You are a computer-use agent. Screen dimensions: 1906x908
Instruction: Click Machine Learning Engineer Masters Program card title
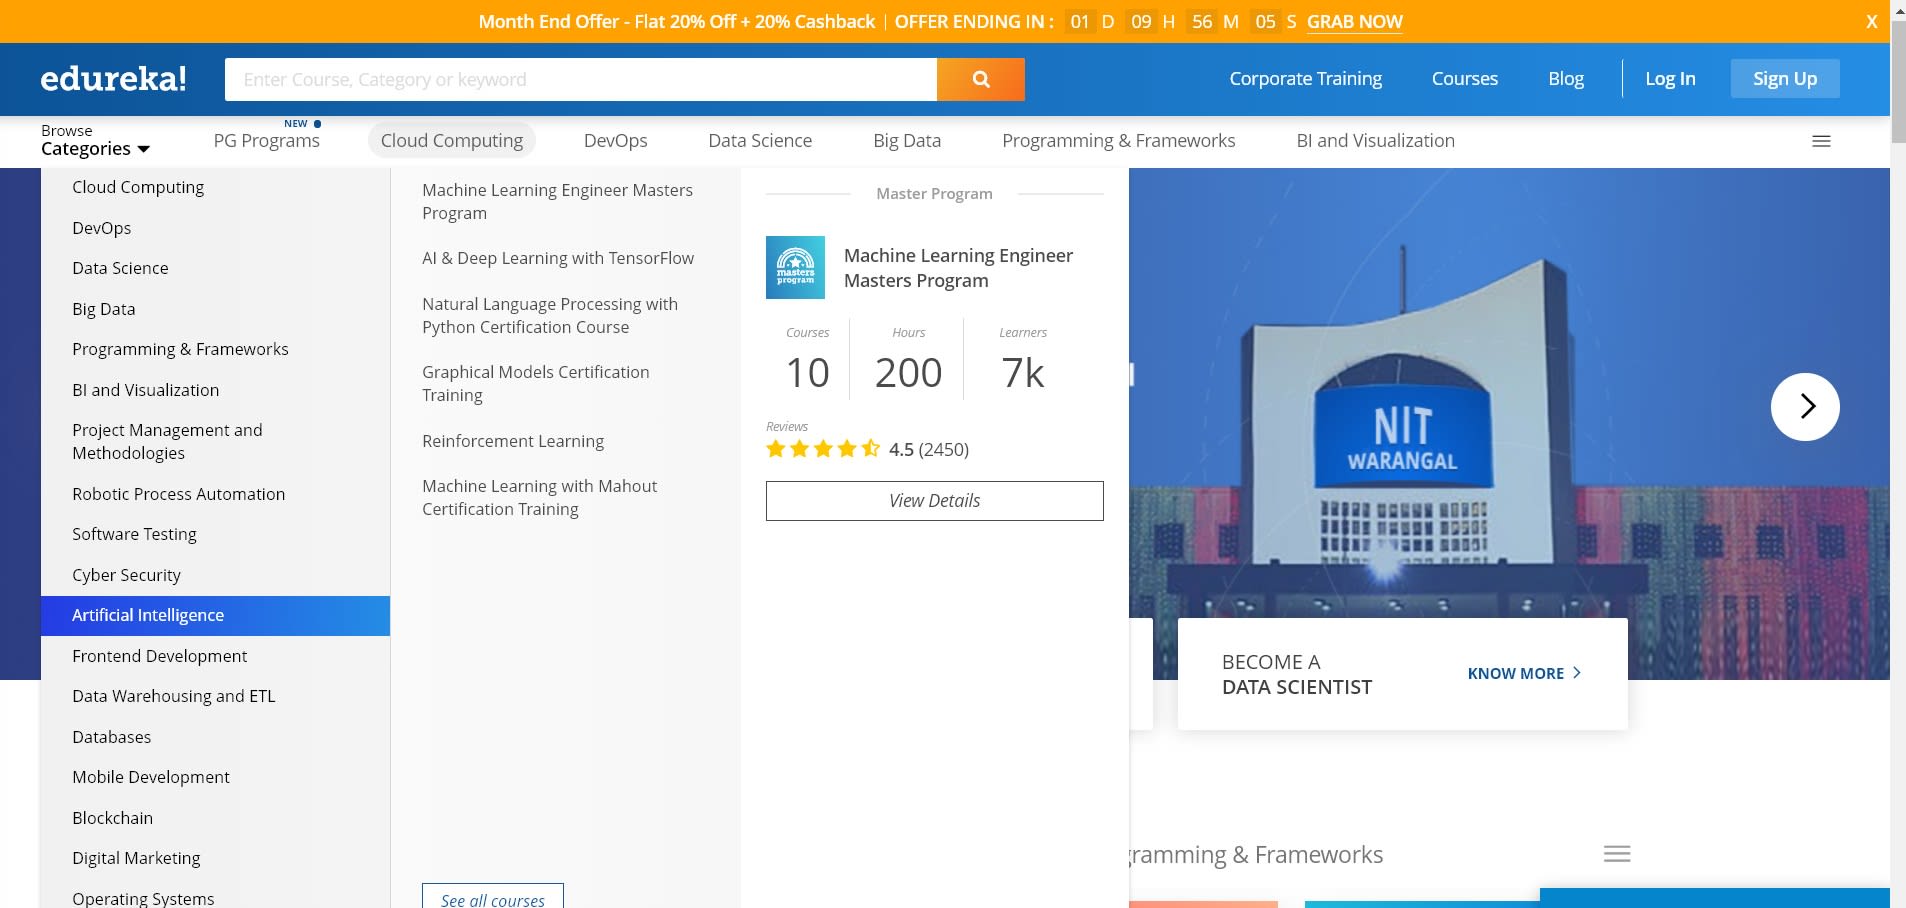958,268
